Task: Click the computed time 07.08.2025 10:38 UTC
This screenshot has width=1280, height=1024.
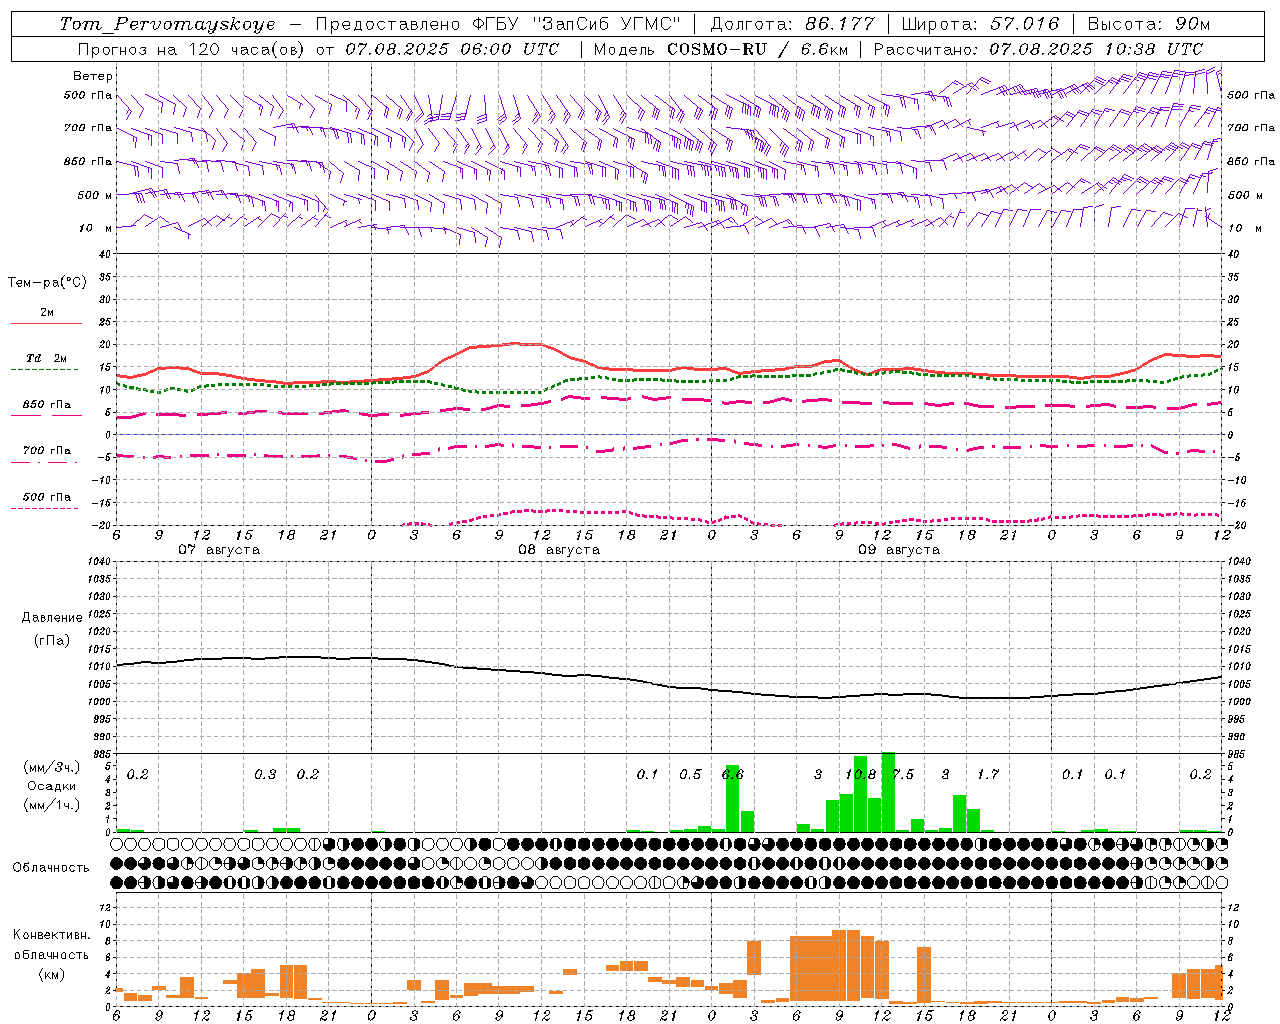Action: [x=1096, y=48]
